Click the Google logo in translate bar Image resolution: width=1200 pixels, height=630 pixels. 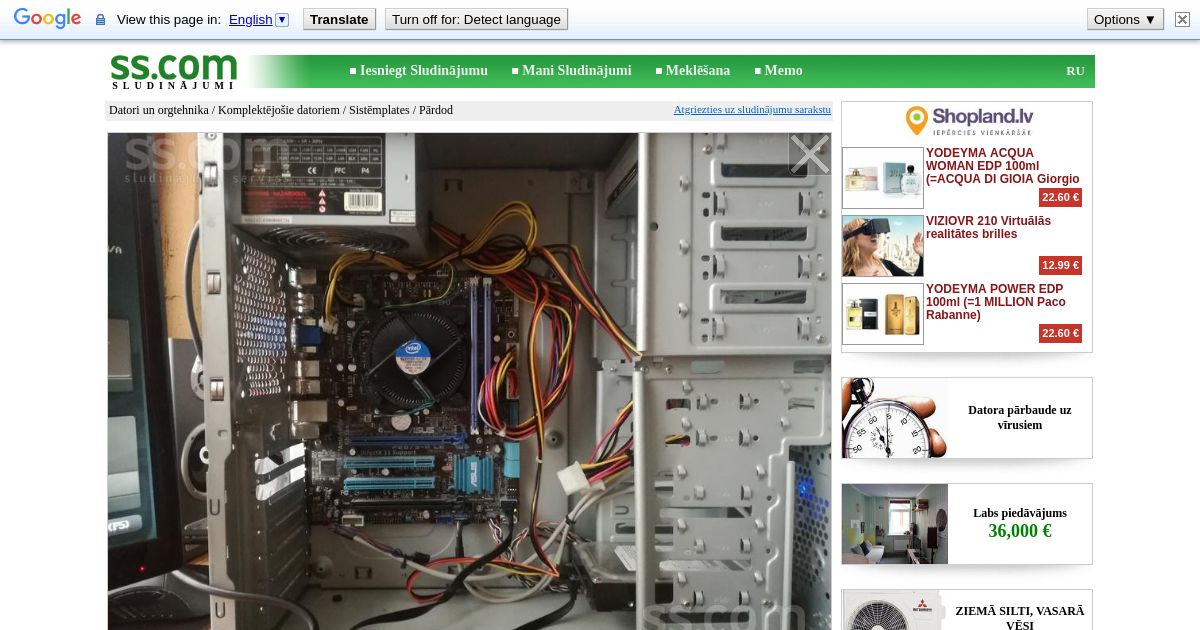(x=47, y=19)
